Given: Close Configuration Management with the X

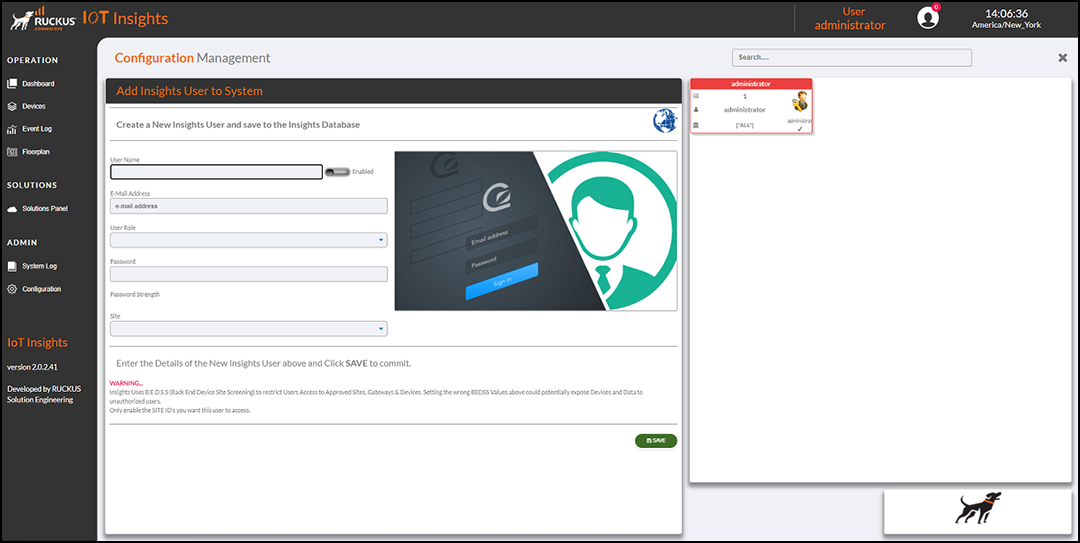Looking at the screenshot, I should (1062, 58).
